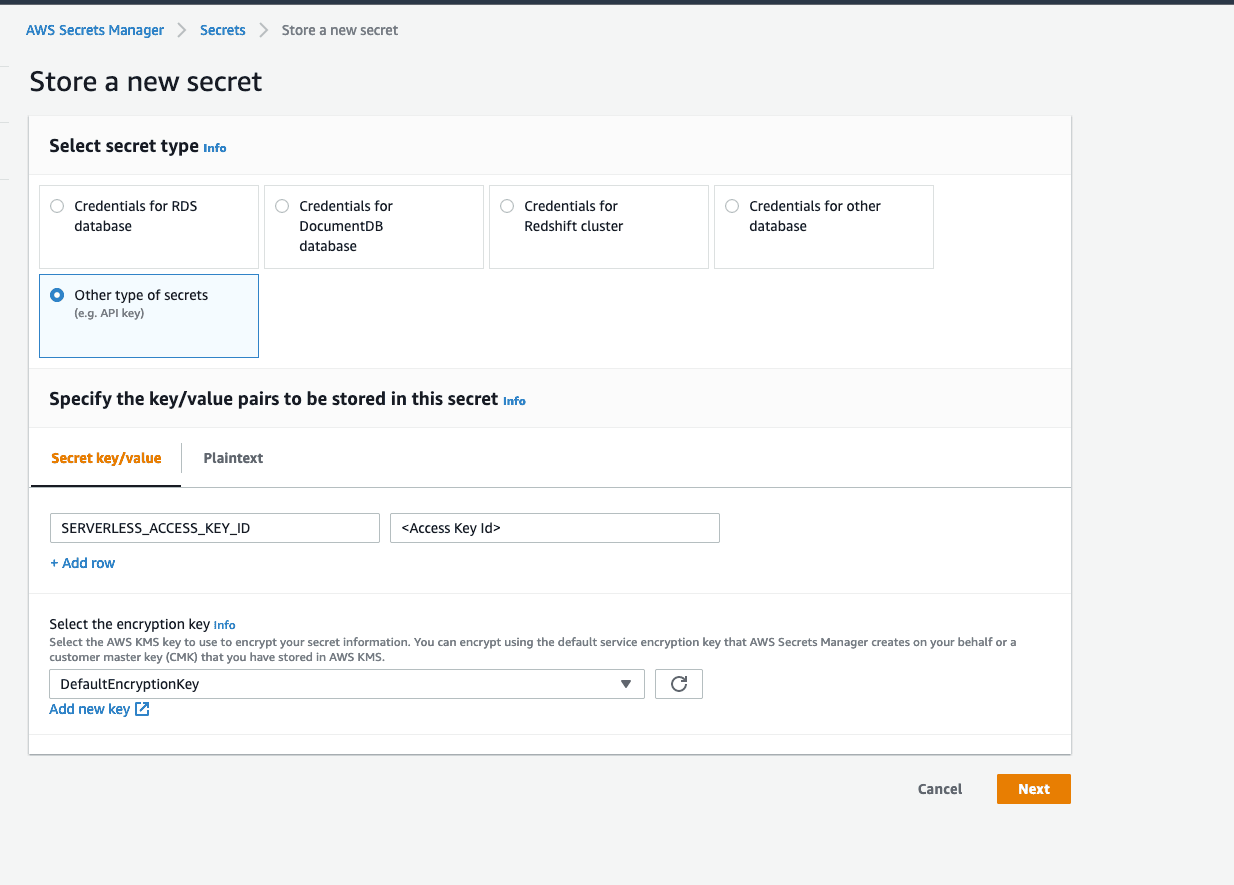Go to AWS Secrets Manager breadcrumb
The height and width of the screenshot is (885, 1234).
[x=95, y=30]
